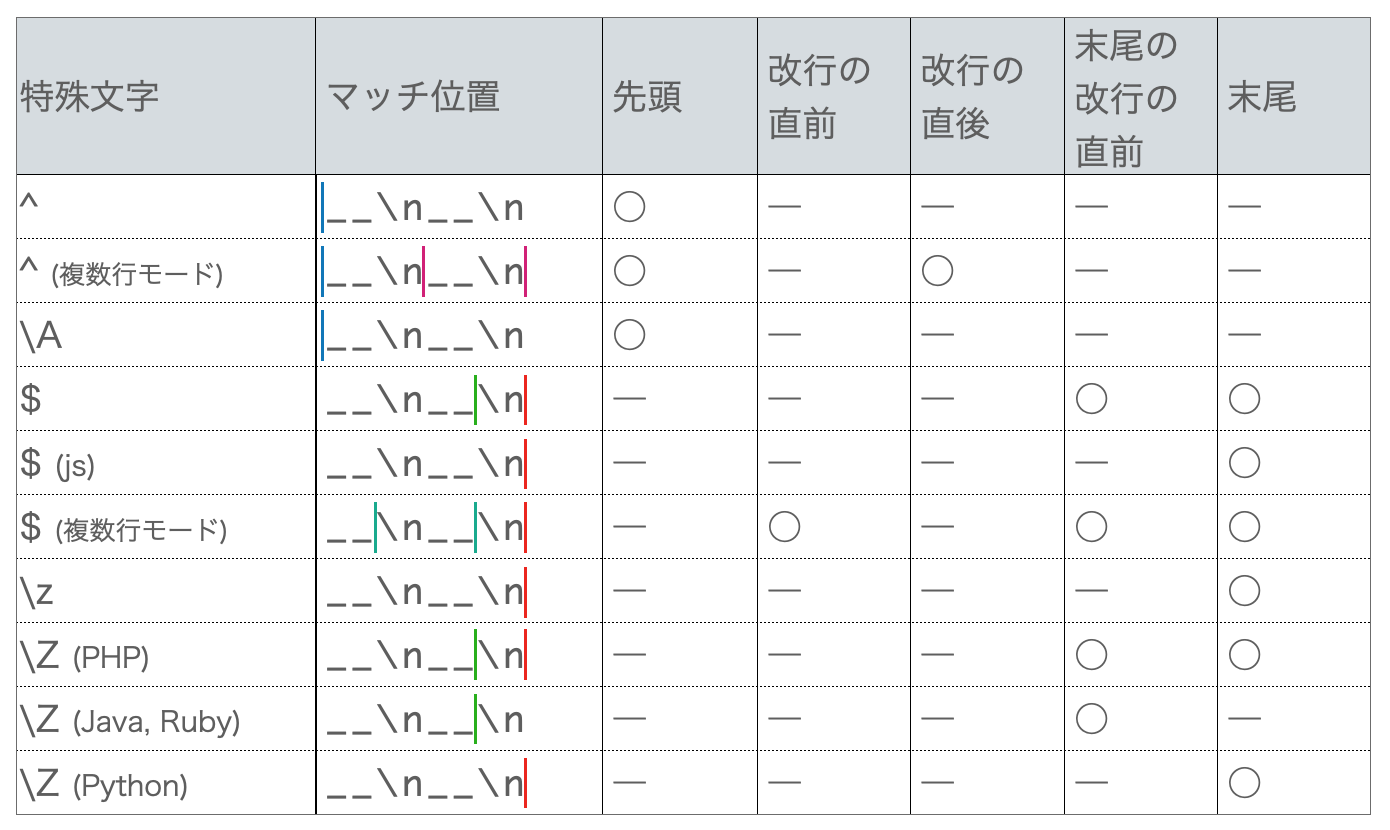The width and height of the screenshot is (1390, 830).
Task: Click the circle in the $ (js) row
Action: click(1245, 463)
